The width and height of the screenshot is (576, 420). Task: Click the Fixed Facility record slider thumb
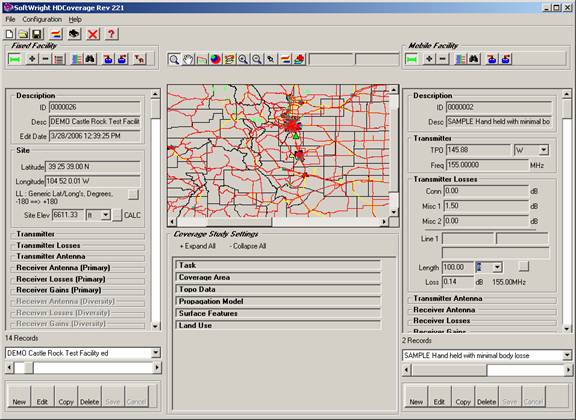tap(28, 367)
